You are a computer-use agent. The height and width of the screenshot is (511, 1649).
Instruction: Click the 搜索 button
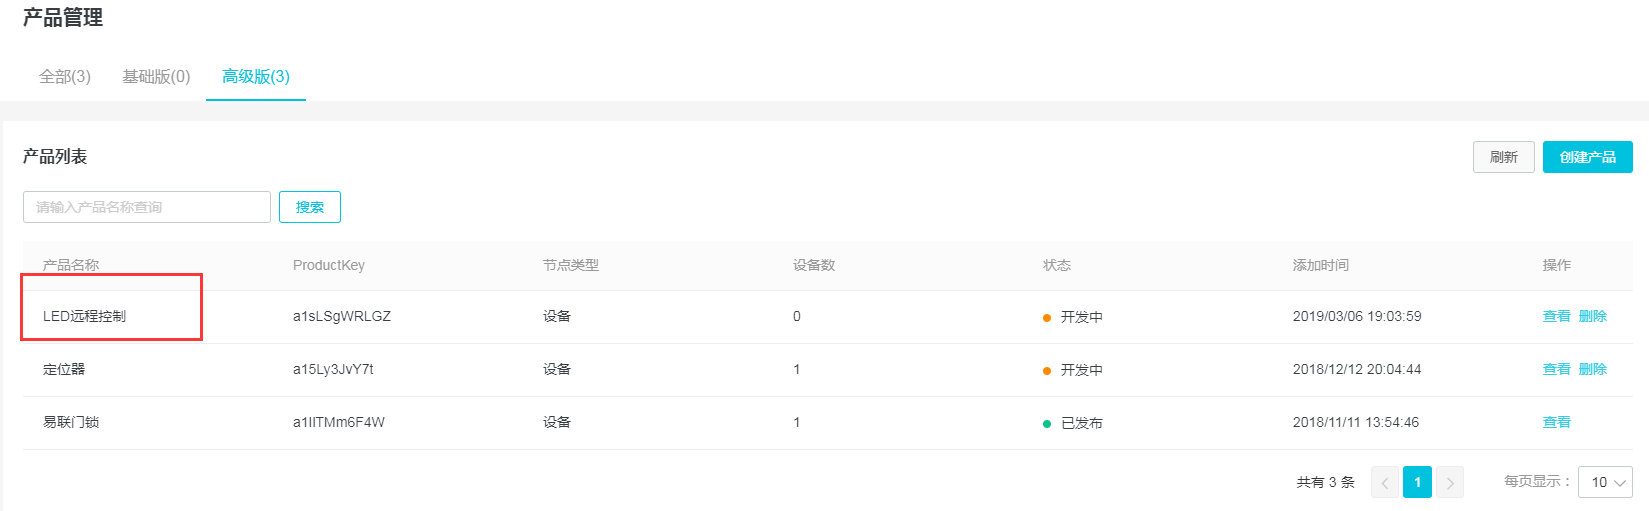click(x=310, y=207)
